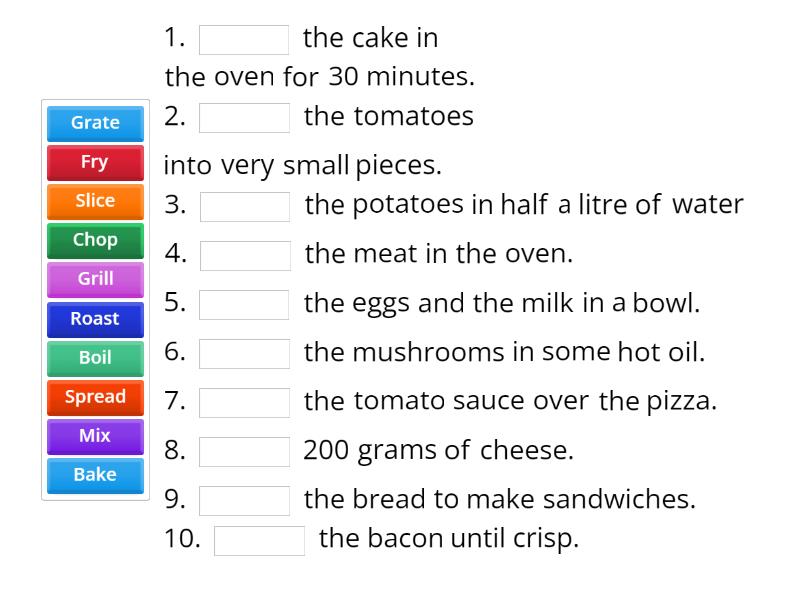The height and width of the screenshot is (600, 800).
Task: Click the blank before 'the eggs and the milk'
Action: pyautogui.click(x=244, y=304)
